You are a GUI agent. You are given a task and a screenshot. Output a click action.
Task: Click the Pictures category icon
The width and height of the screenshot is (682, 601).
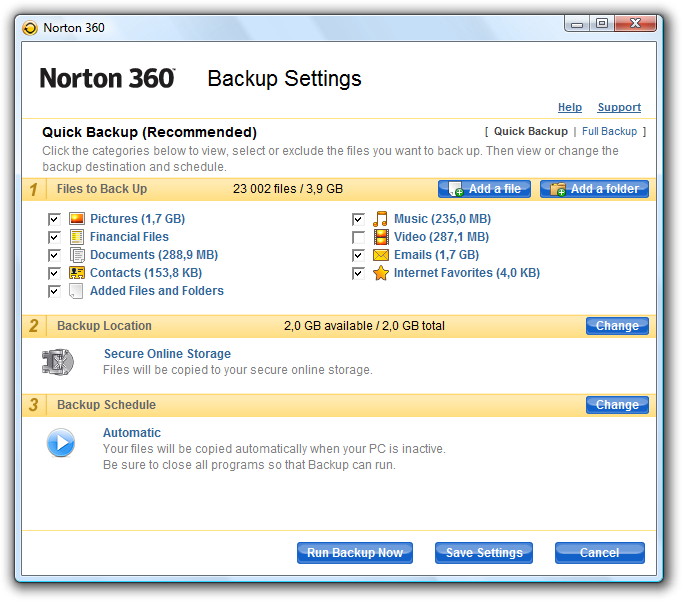coord(77,218)
